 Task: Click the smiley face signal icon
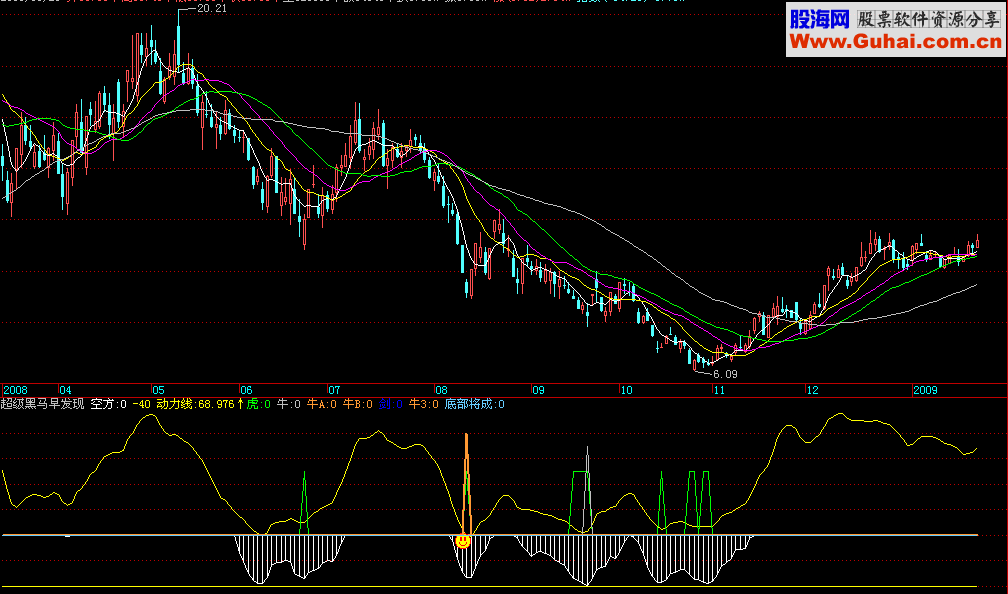[462, 541]
